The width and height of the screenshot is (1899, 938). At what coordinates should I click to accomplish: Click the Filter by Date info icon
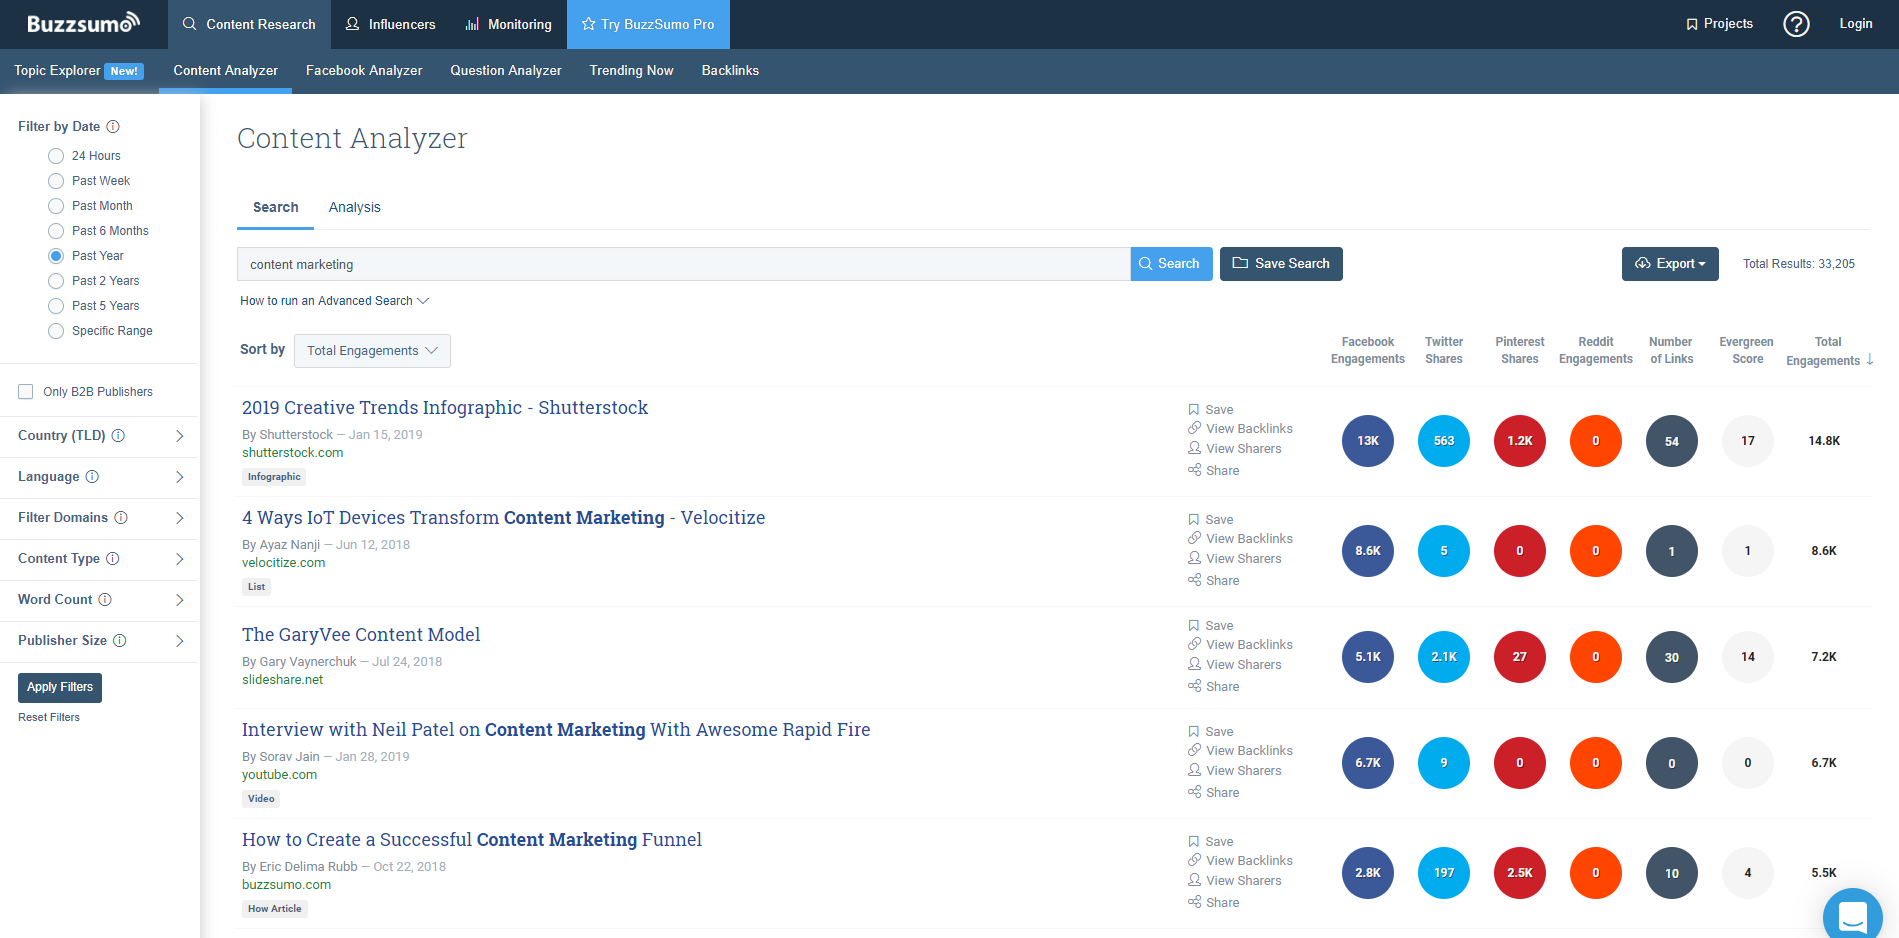point(113,127)
